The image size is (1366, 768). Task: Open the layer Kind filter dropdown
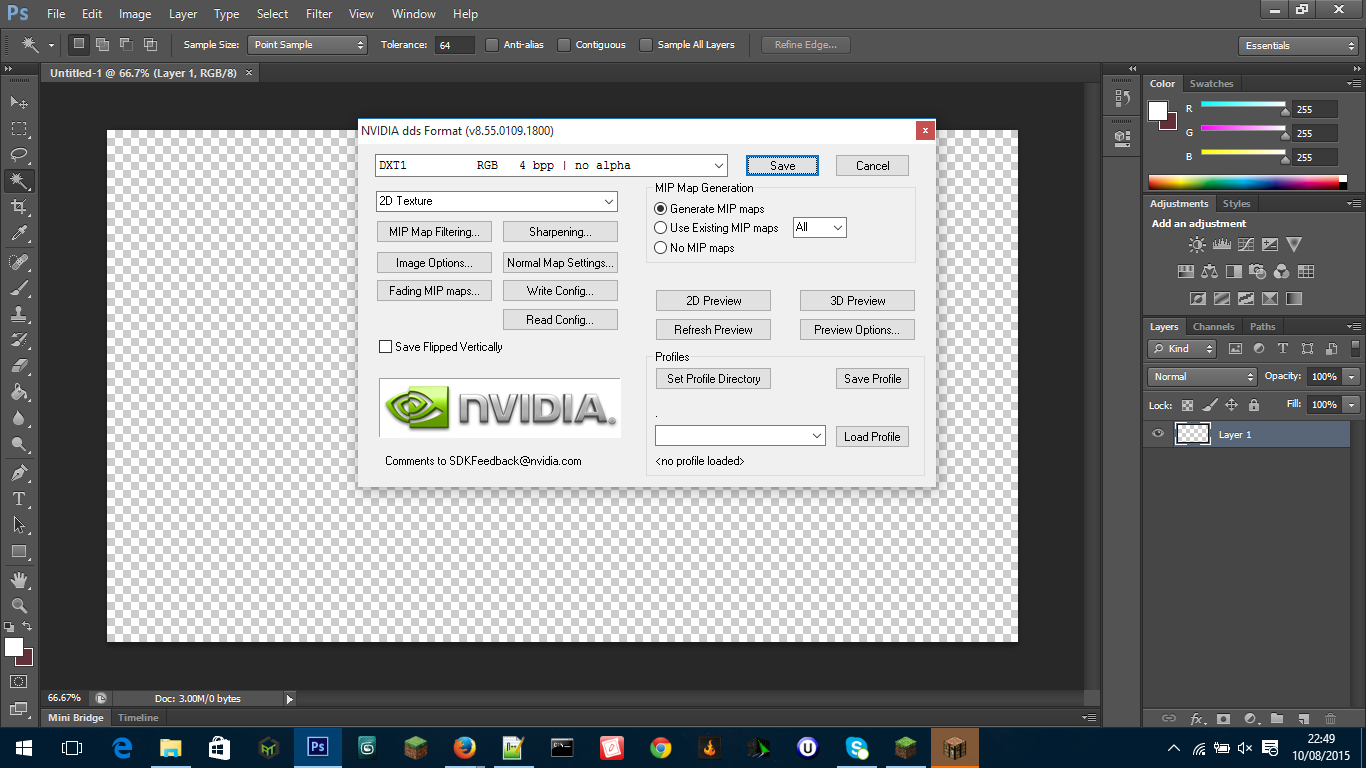(1182, 349)
